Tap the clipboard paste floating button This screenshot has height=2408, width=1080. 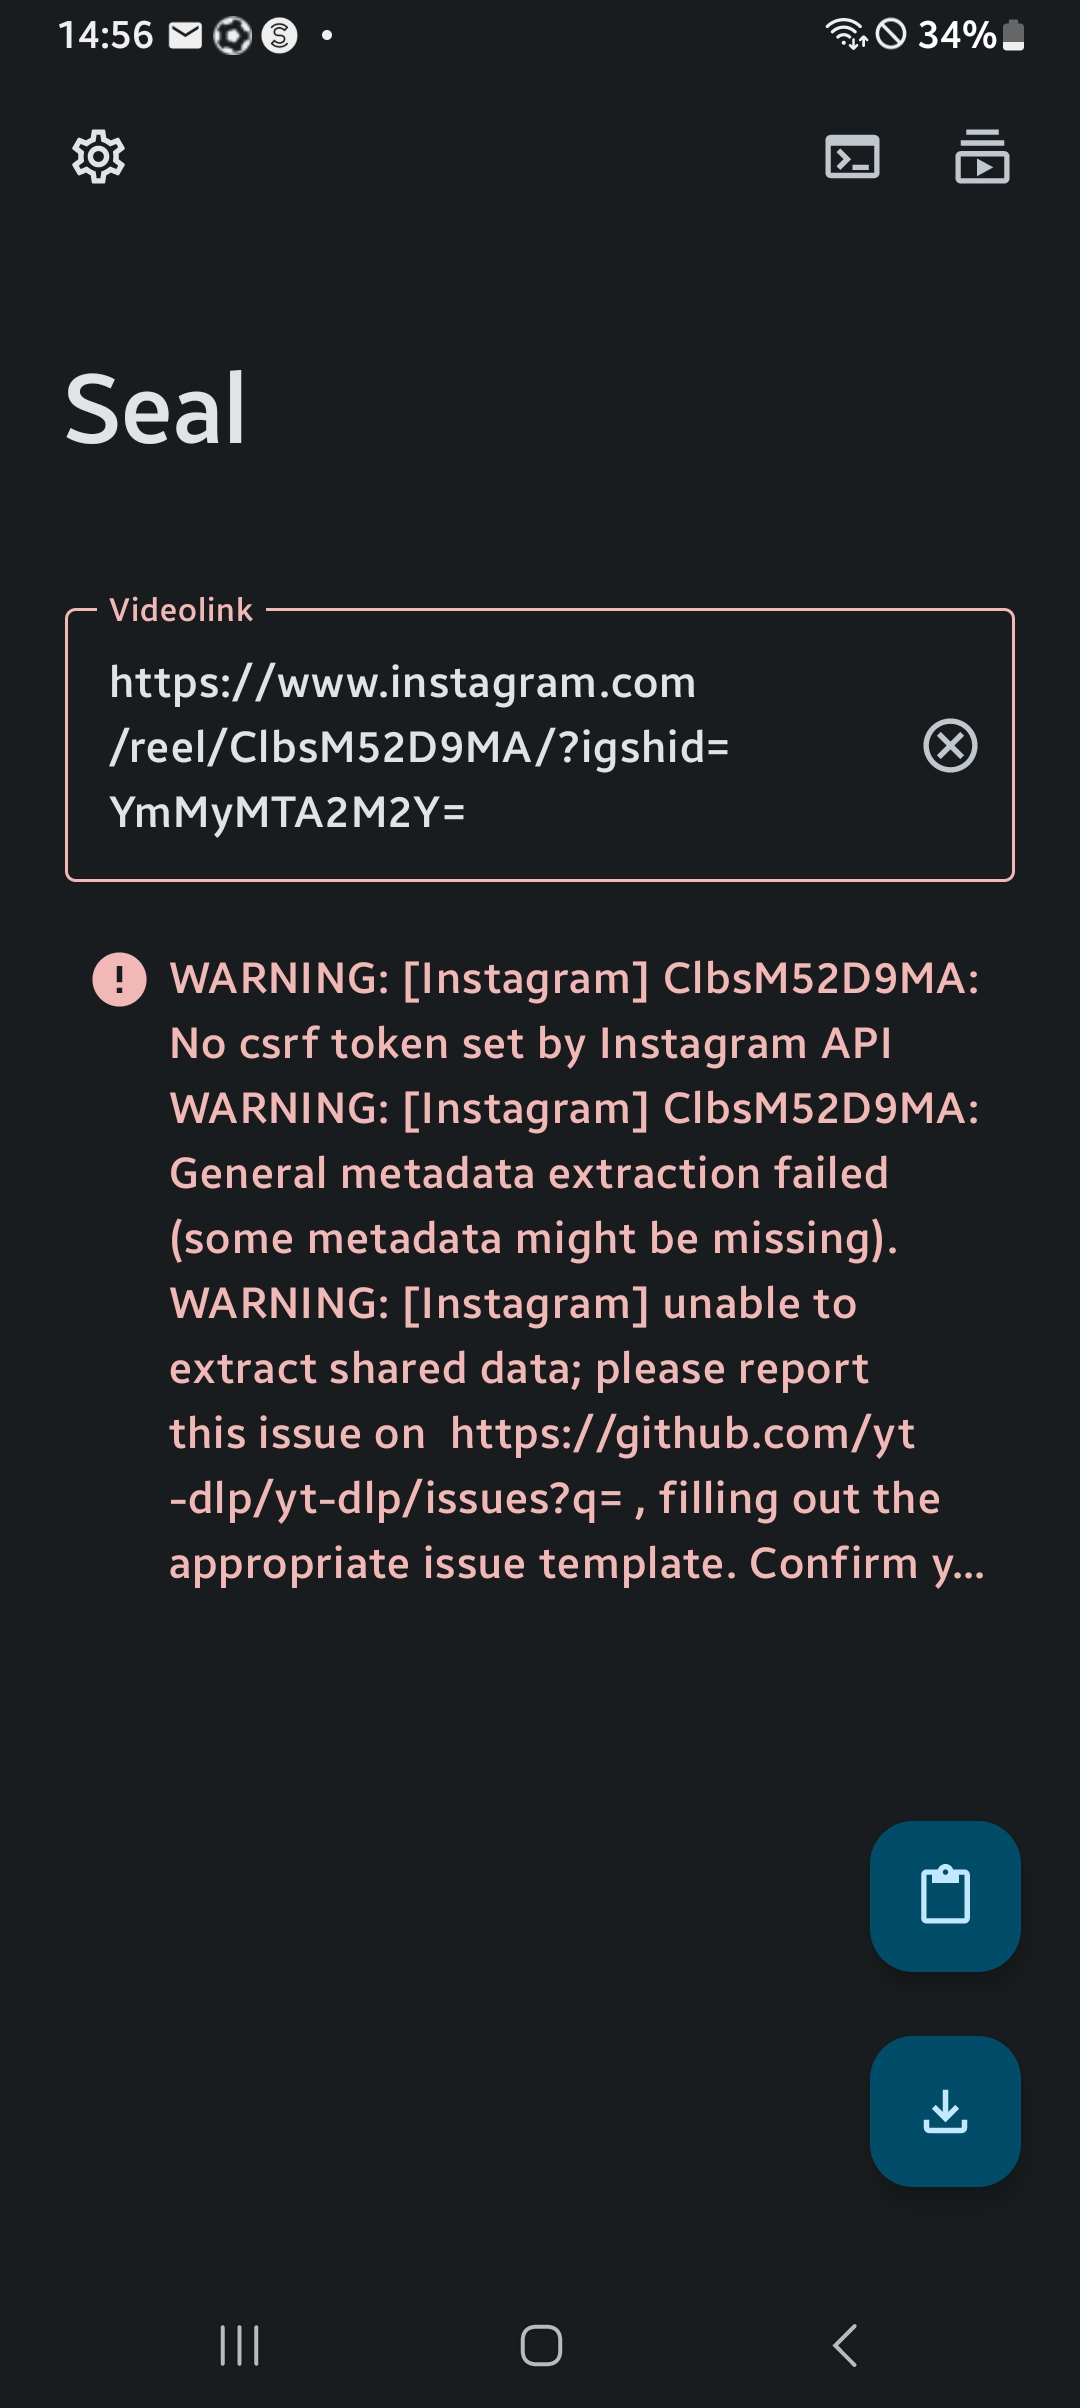[944, 1897]
